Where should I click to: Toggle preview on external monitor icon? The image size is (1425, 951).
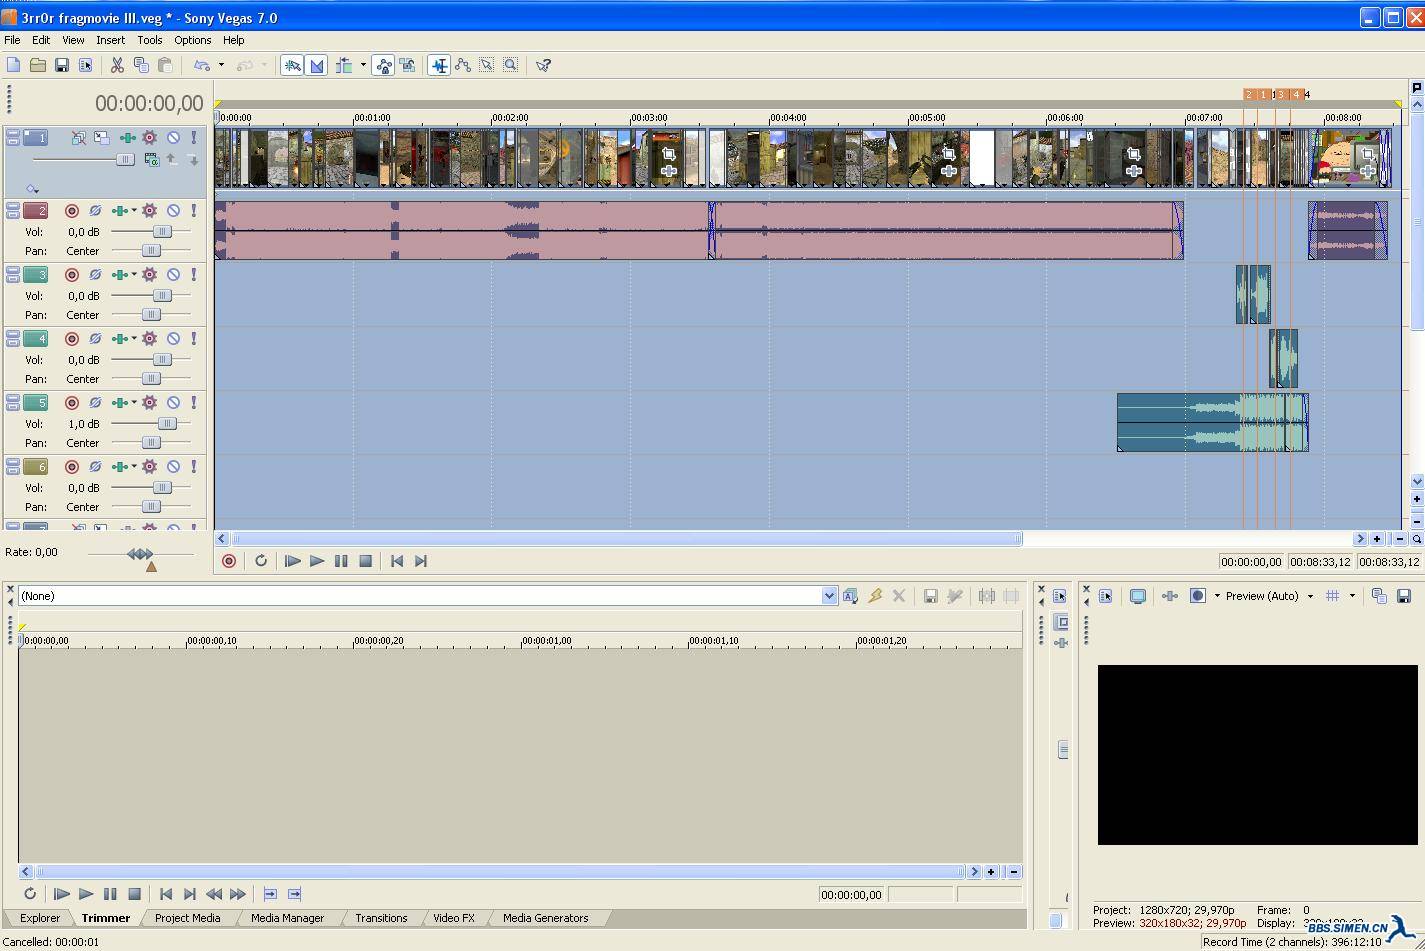tap(1138, 596)
